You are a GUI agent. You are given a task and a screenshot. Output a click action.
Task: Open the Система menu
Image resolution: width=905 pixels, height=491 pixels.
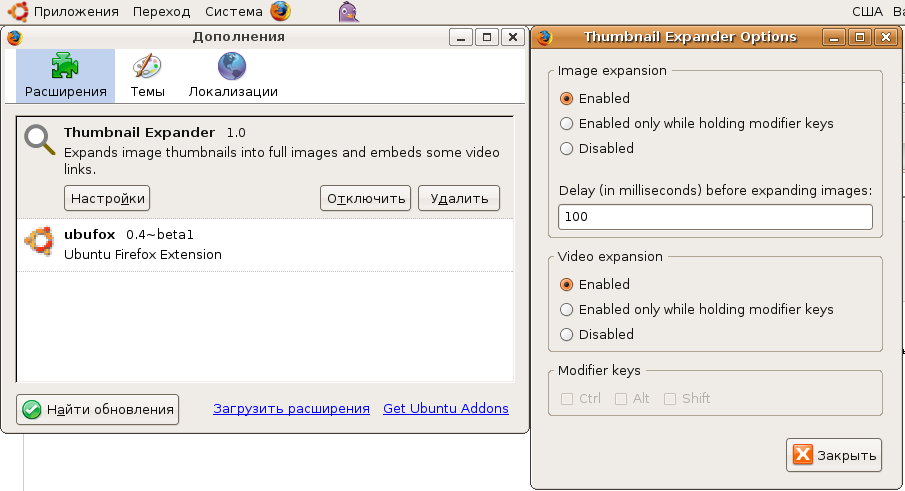(x=234, y=12)
